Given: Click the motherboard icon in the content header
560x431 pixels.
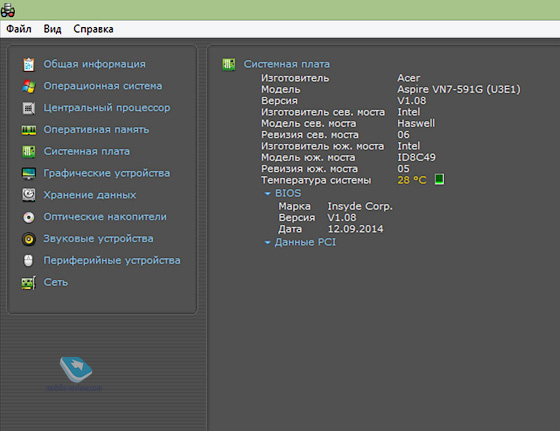Looking at the screenshot, I should 229,65.
